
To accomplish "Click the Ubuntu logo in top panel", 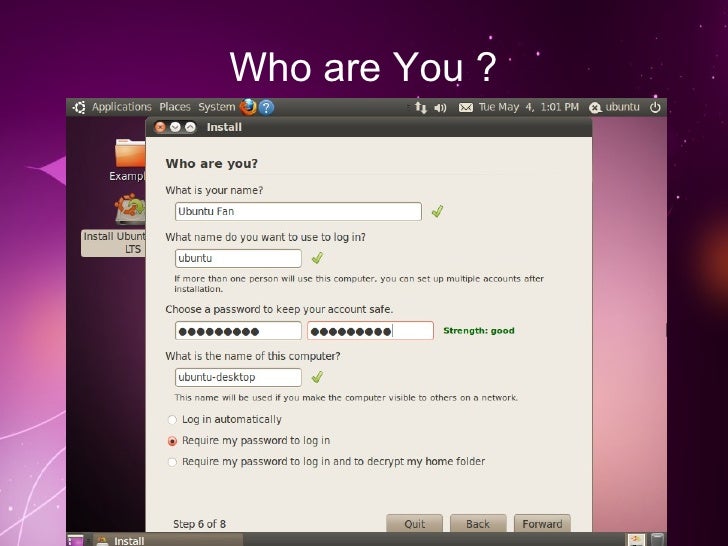I will click(x=79, y=107).
